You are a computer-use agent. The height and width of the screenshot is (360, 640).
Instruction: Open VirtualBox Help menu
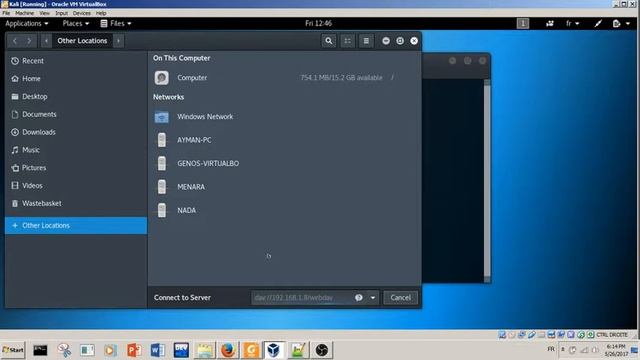click(101, 13)
